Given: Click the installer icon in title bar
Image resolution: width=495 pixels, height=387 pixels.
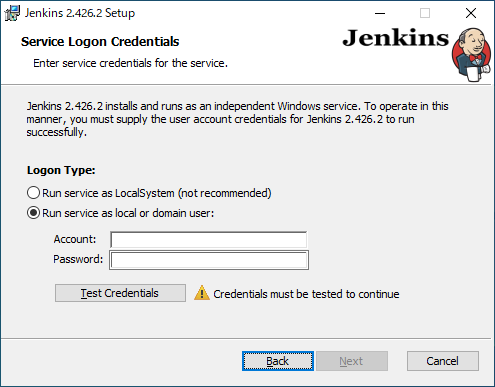Looking at the screenshot, I should (x=12, y=13).
